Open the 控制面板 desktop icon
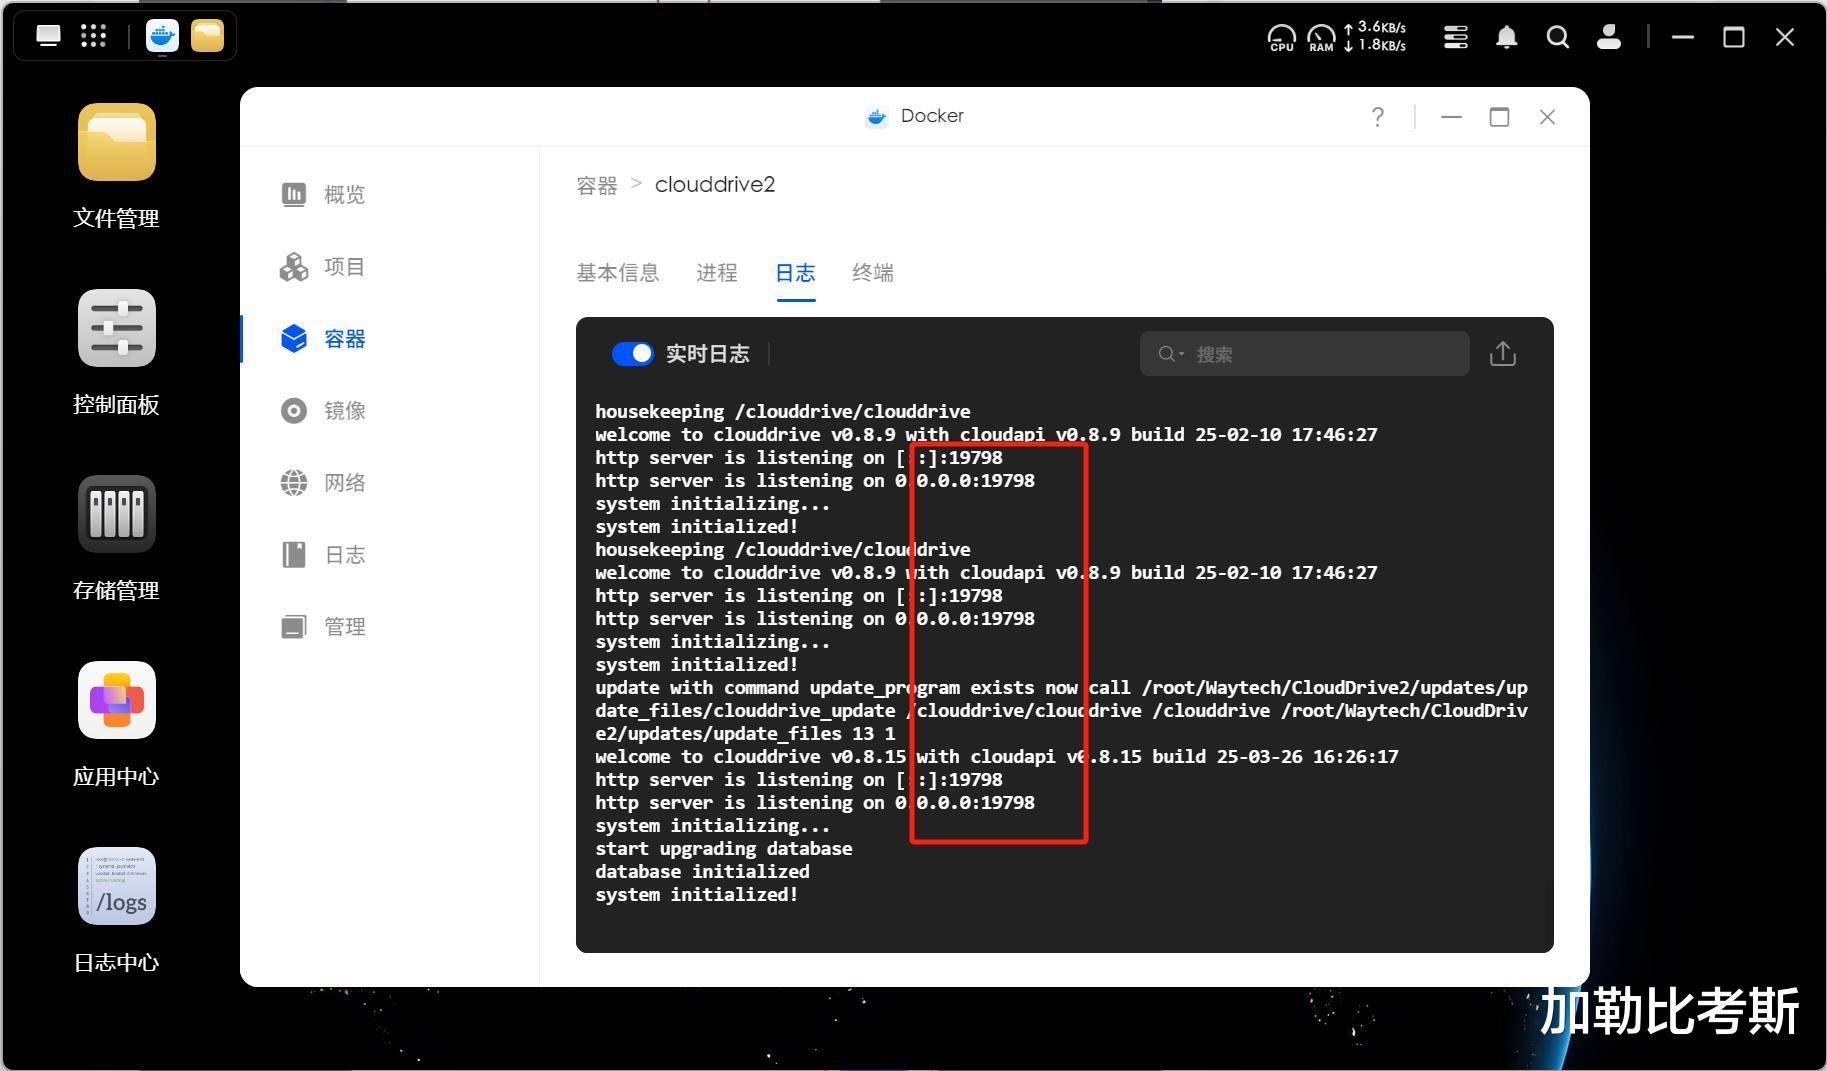 click(117, 328)
